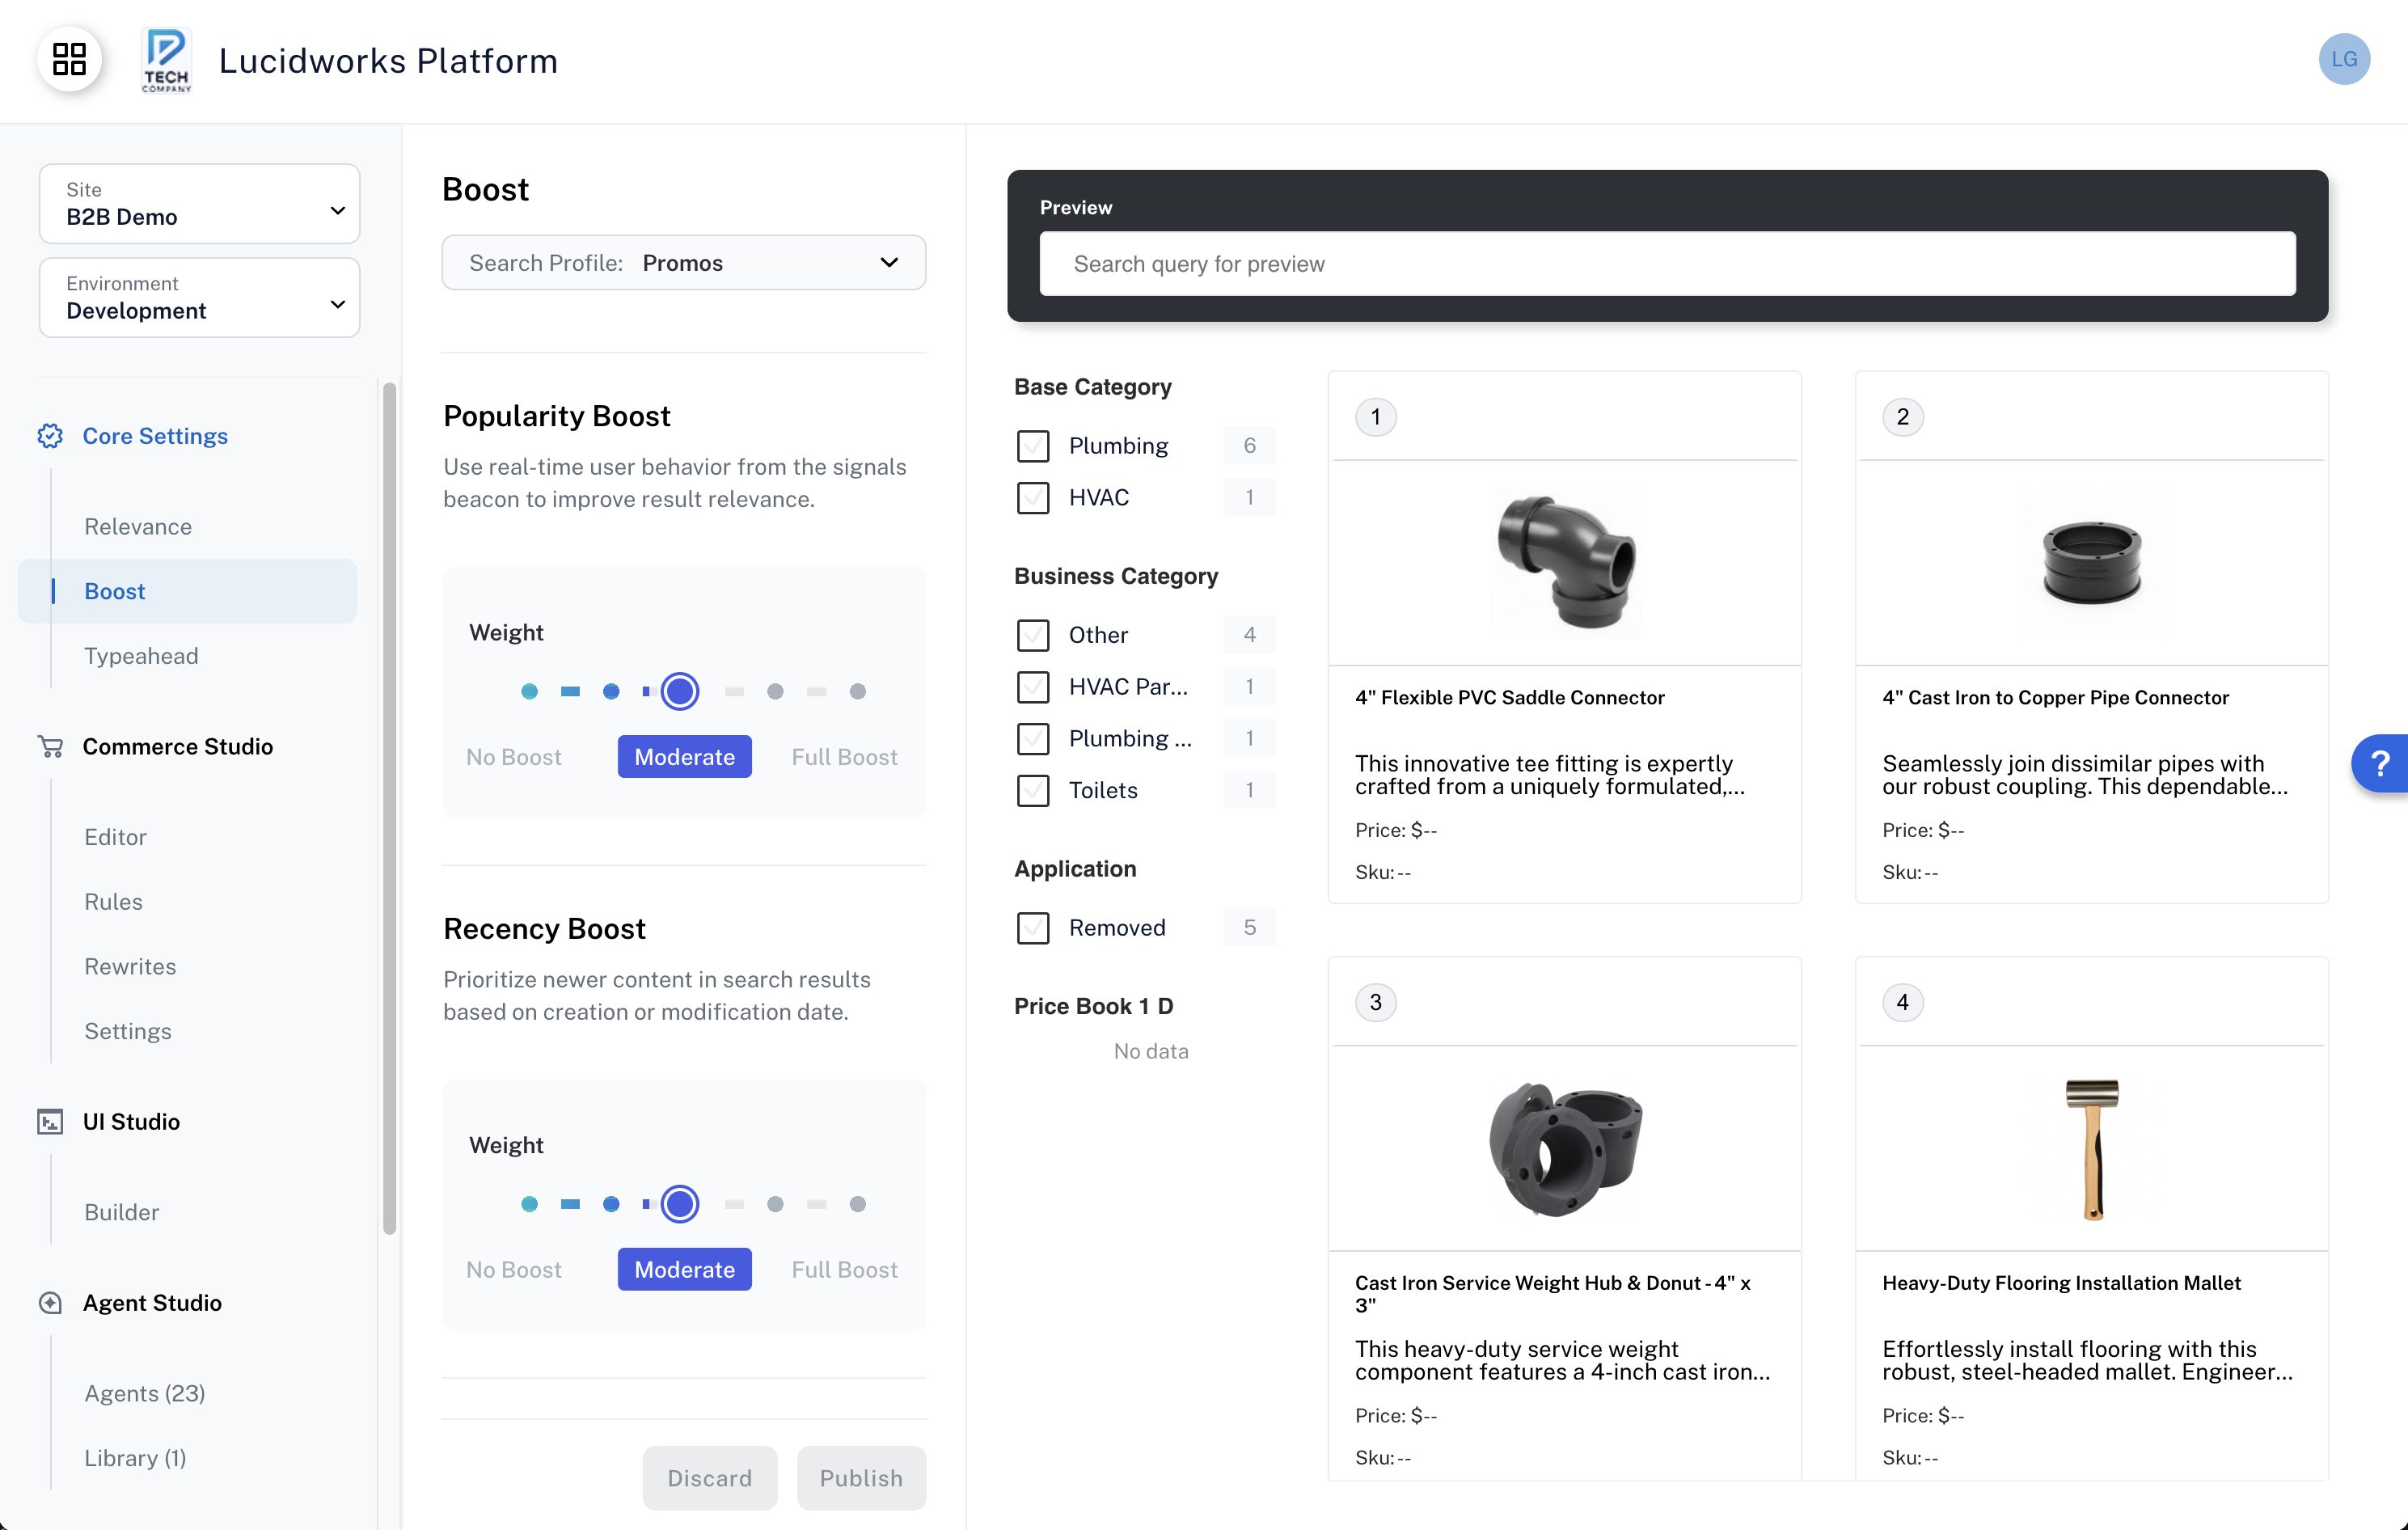Expand the UI Studio section
Image resolution: width=2408 pixels, height=1530 pixels.
coord(131,1121)
